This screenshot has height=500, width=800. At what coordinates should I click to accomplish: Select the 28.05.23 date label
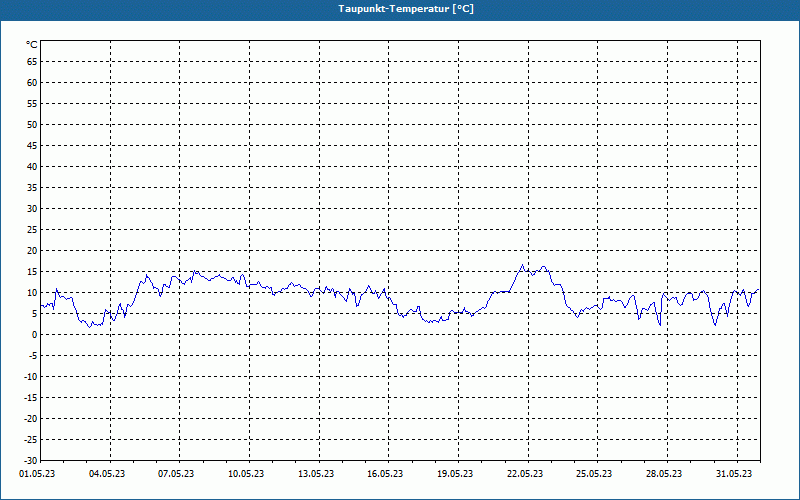coord(664,474)
